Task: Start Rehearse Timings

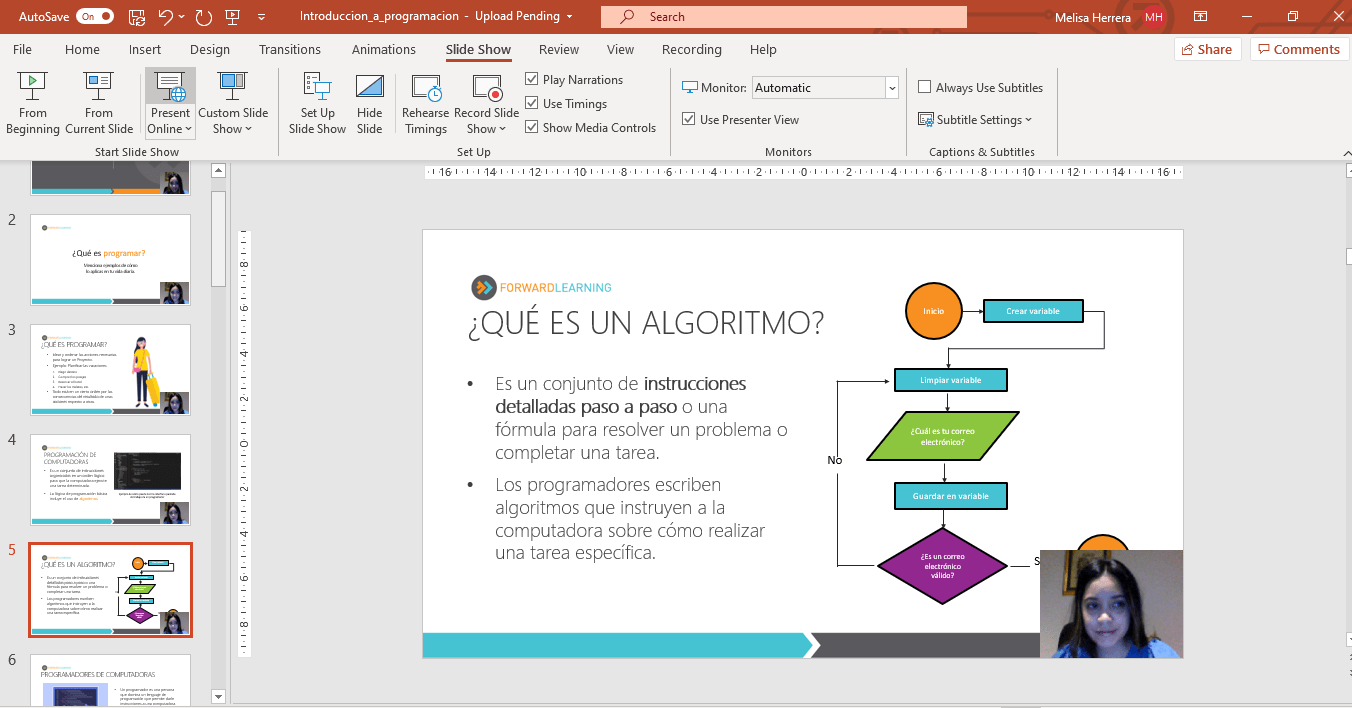Action: pyautogui.click(x=426, y=104)
